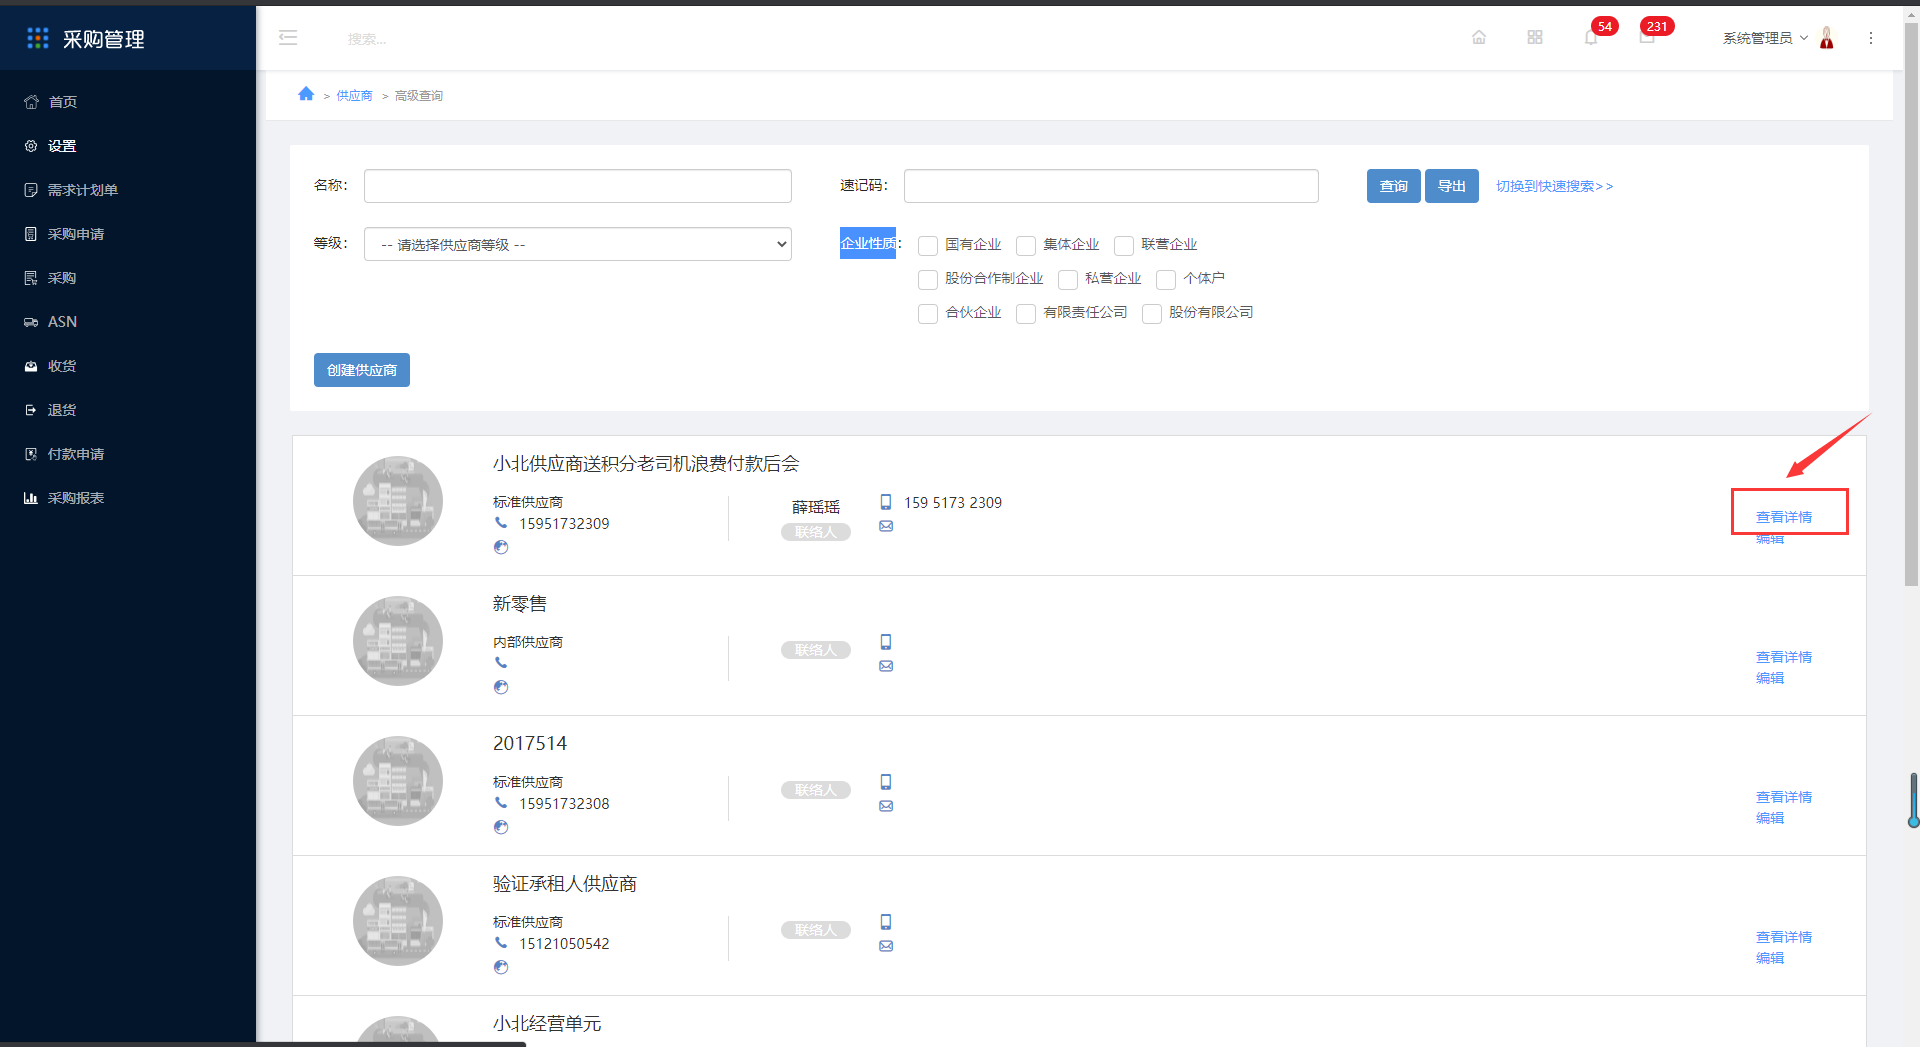Click the globe icon in the 验证承租人供应商 row
The image size is (1920, 1047).
pyautogui.click(x=501, y=967)
